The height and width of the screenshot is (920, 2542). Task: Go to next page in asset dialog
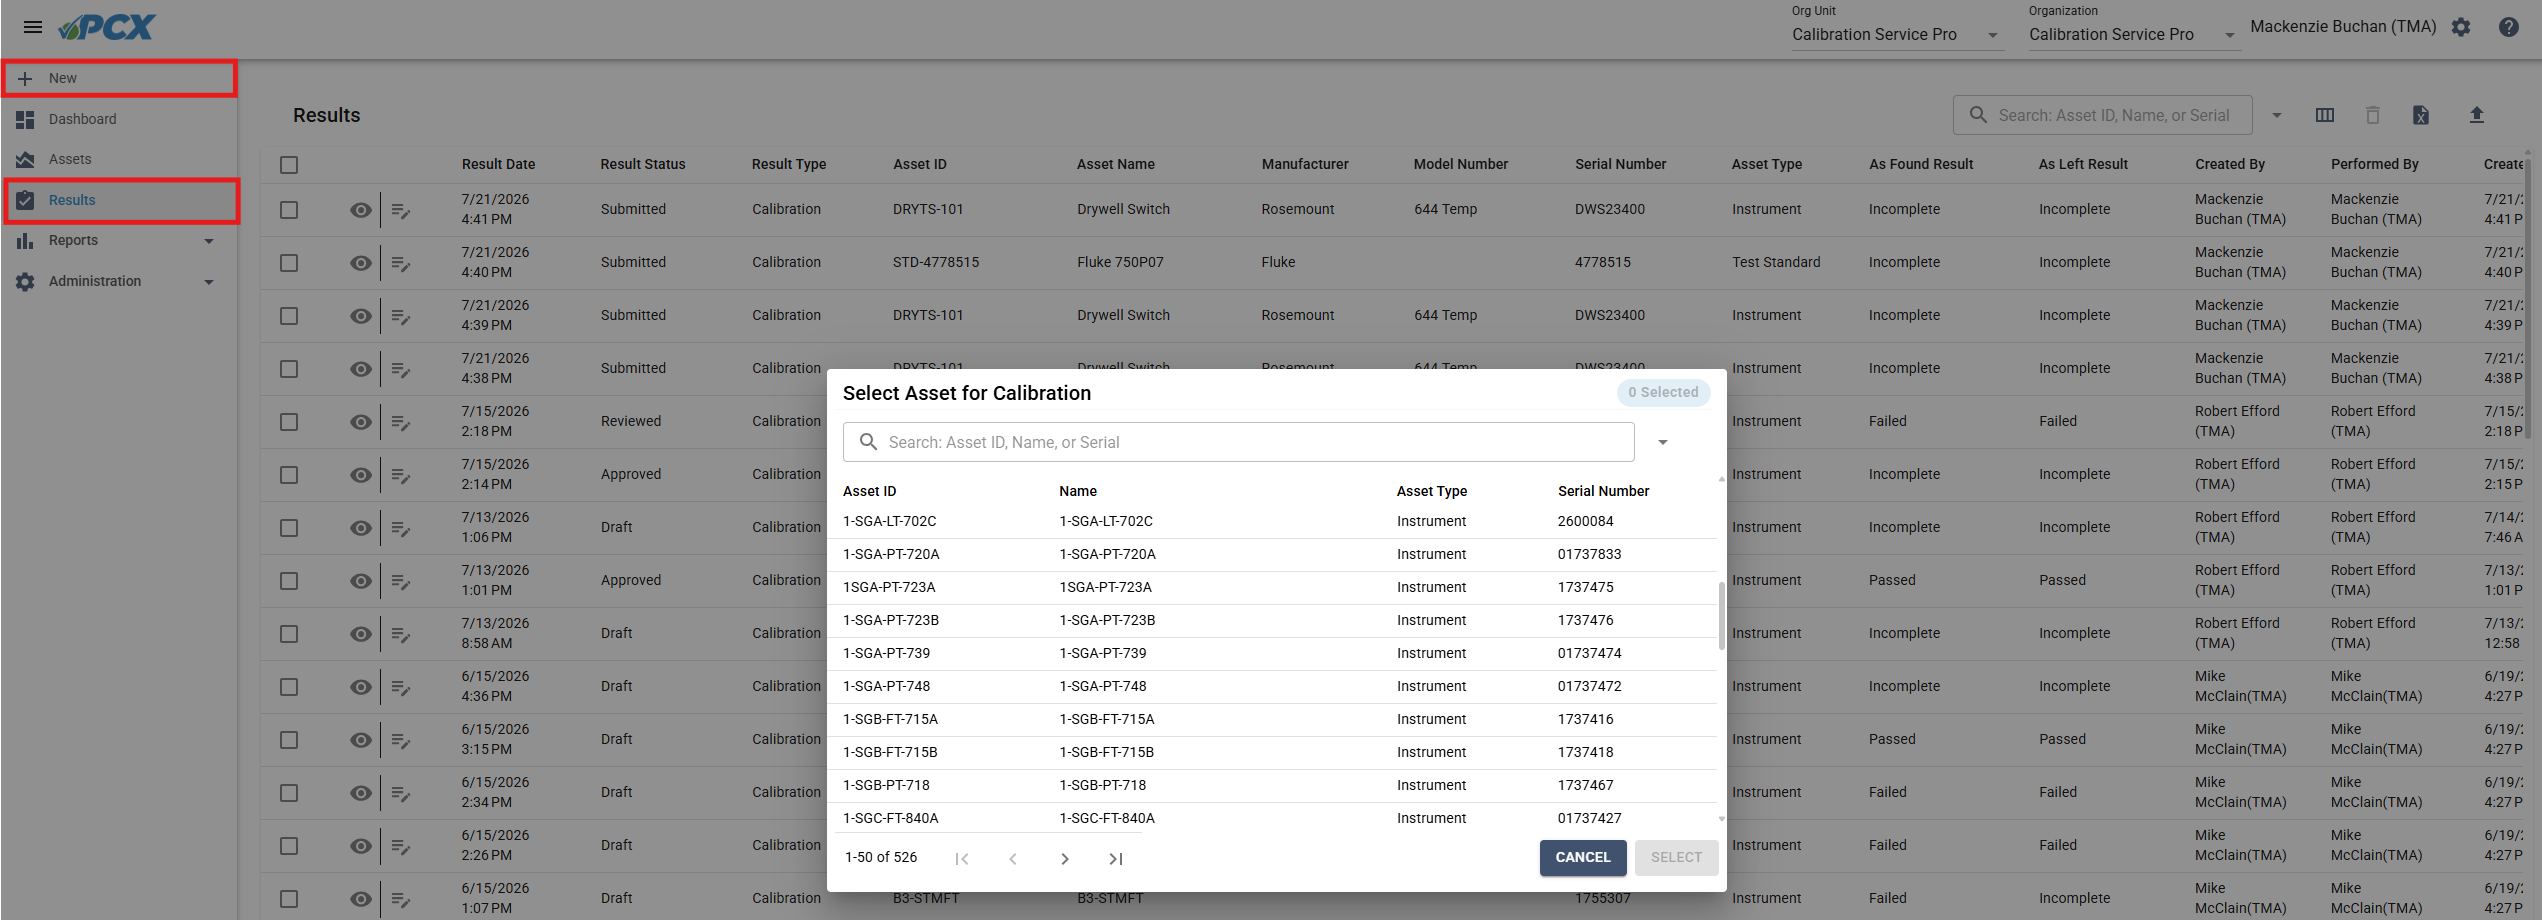point(1065,859)
